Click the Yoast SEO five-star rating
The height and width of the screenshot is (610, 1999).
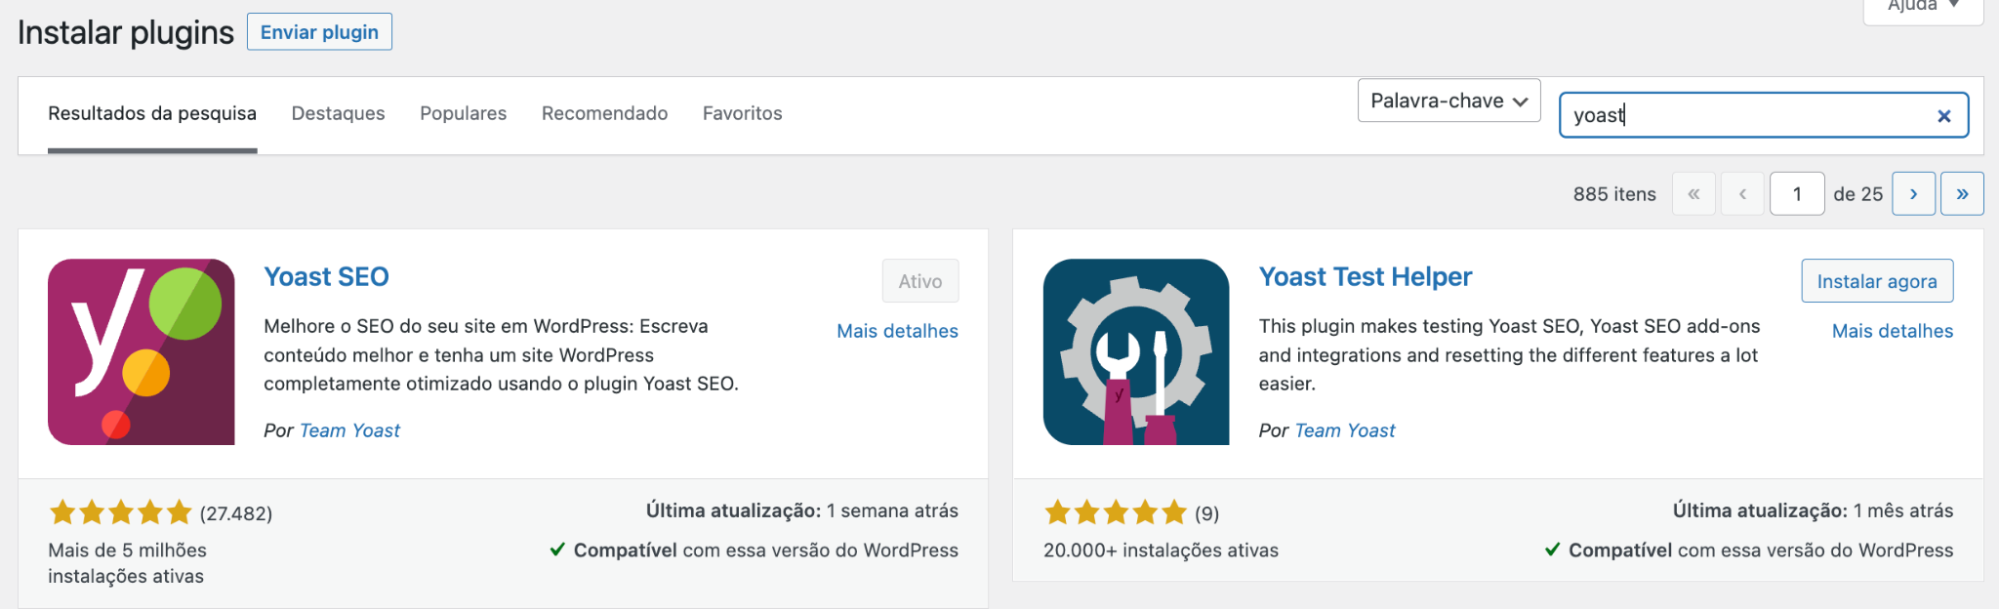click(x=120, y=513)
